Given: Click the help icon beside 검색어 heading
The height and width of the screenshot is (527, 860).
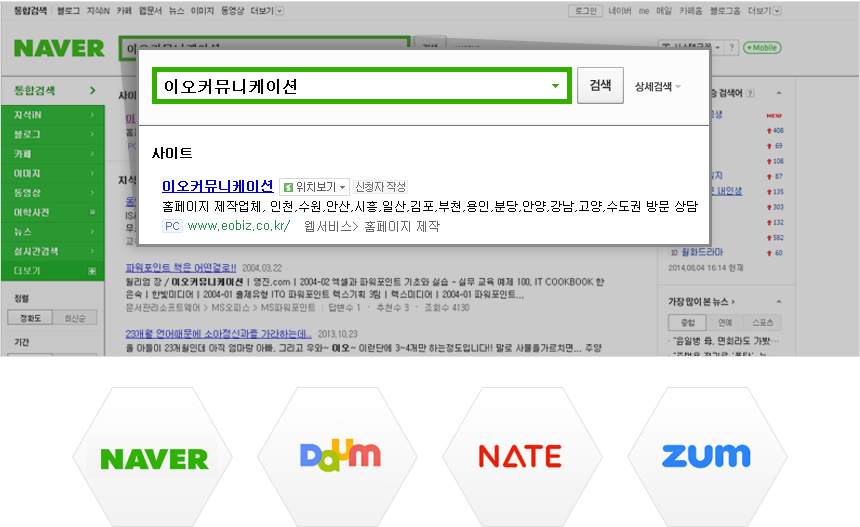Looking at the screenshot, I should tap(751, 93).
